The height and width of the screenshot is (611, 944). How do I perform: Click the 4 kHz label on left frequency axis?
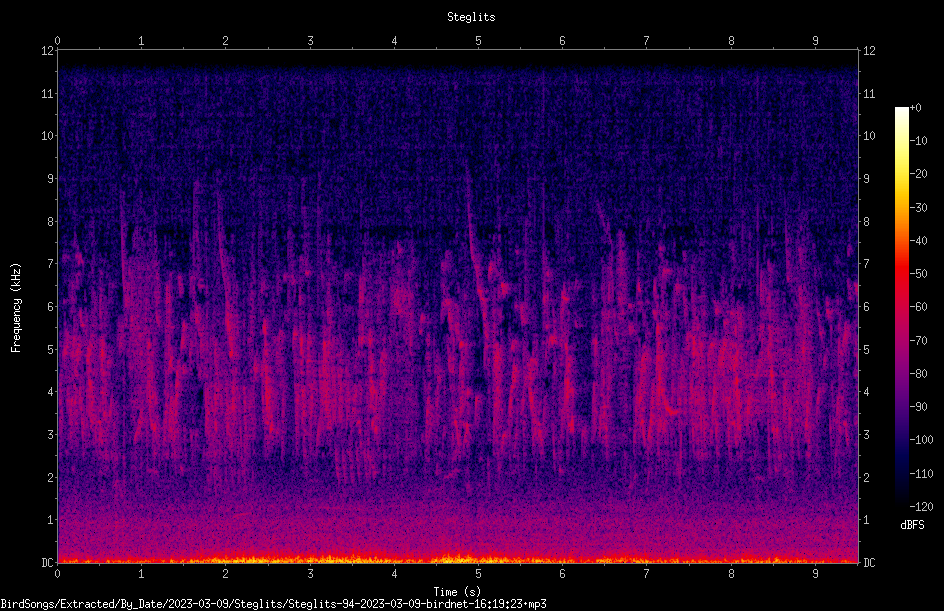51,392
